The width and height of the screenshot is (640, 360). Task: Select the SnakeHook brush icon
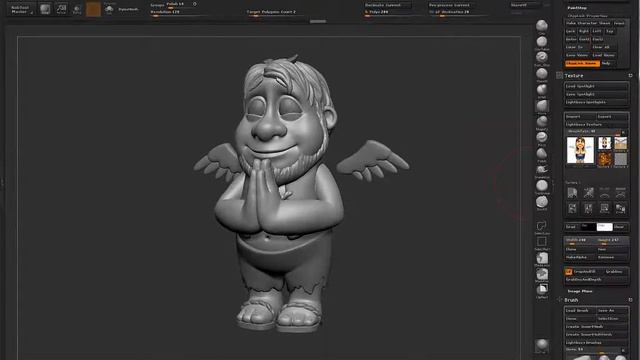click(542, 169)
